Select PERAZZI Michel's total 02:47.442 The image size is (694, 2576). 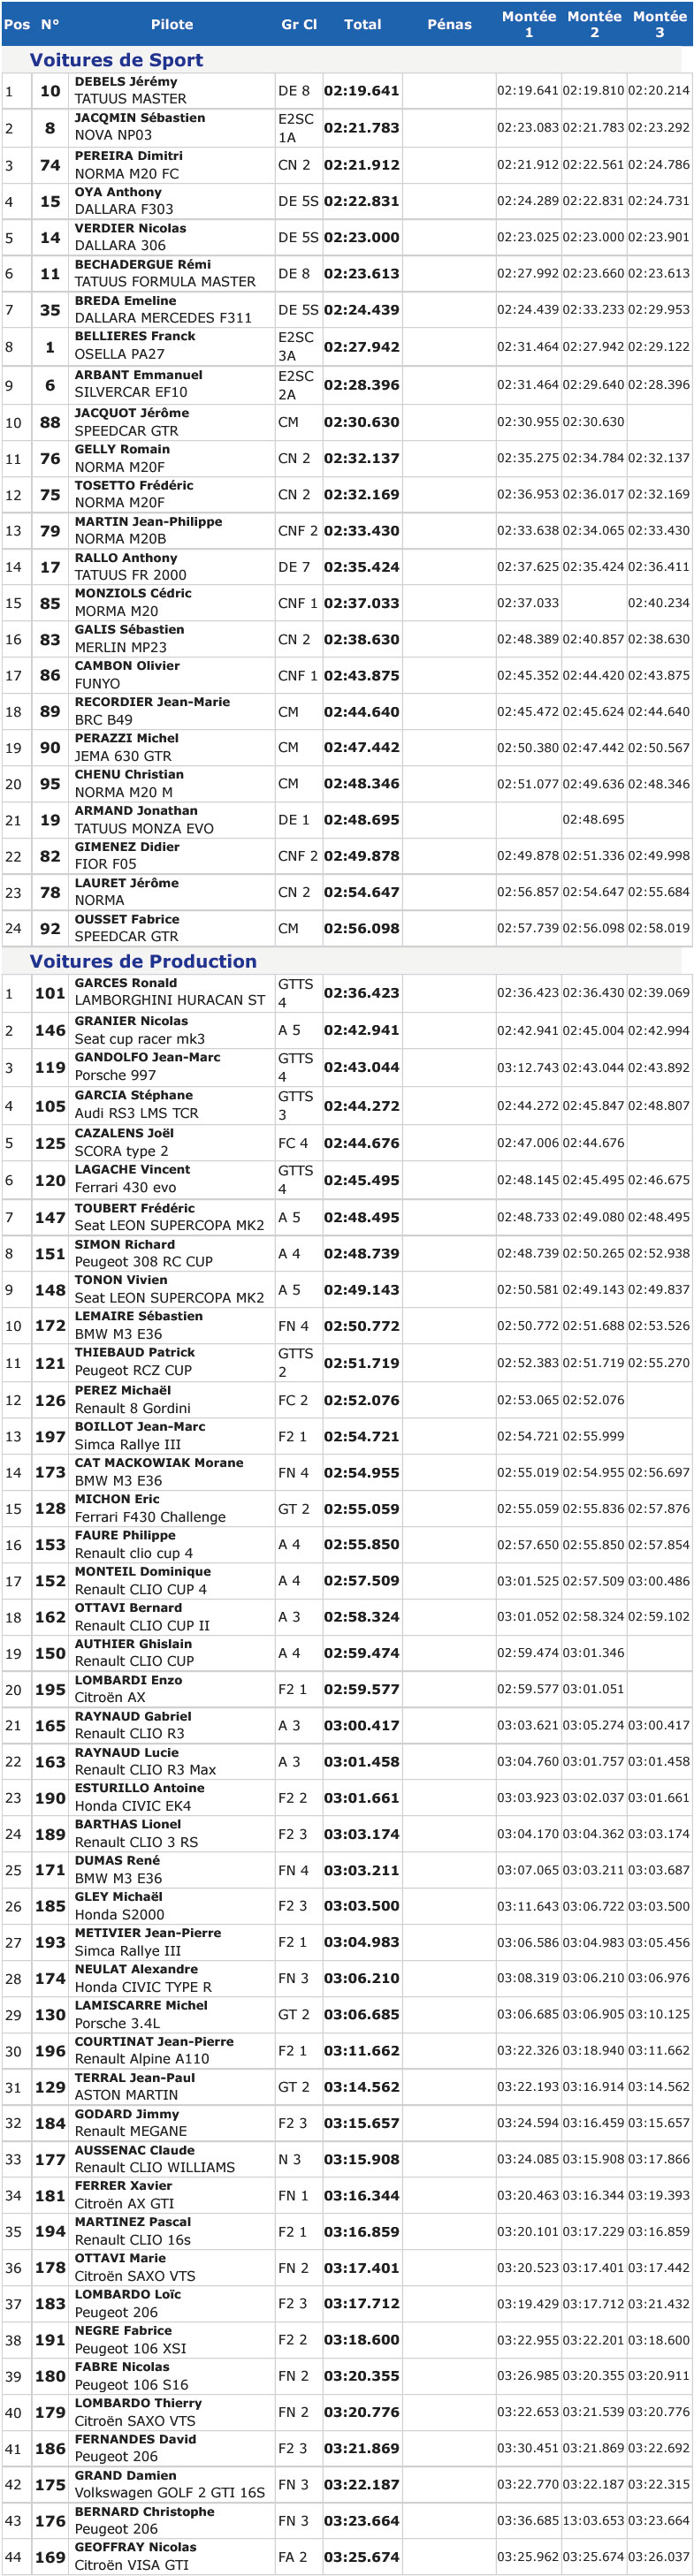tap(361, 747)
